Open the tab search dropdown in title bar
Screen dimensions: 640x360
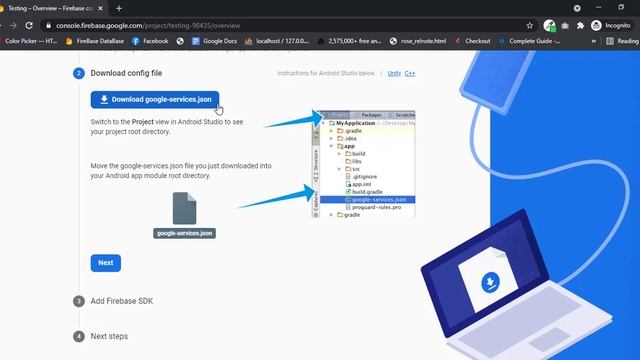tap(577, 8)
